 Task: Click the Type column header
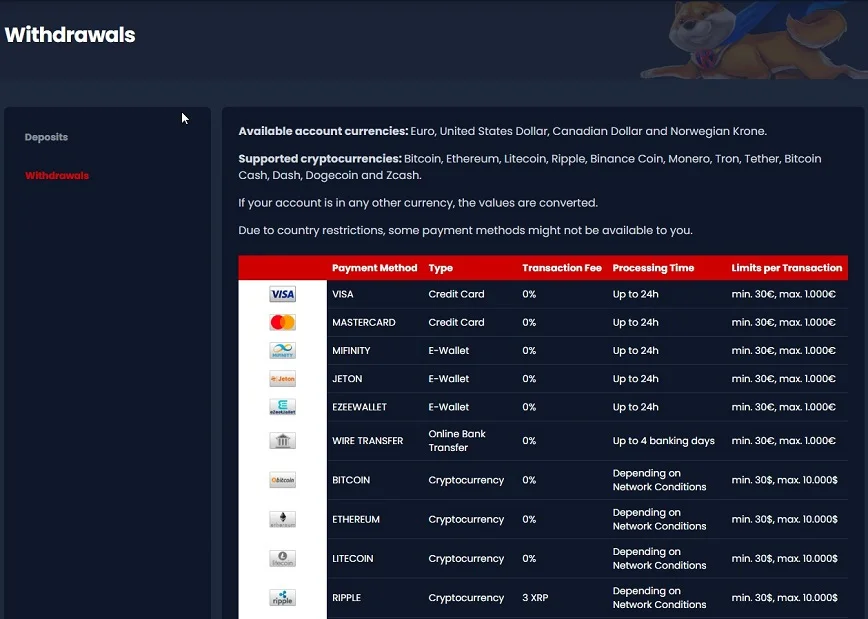tap(441, 268)
